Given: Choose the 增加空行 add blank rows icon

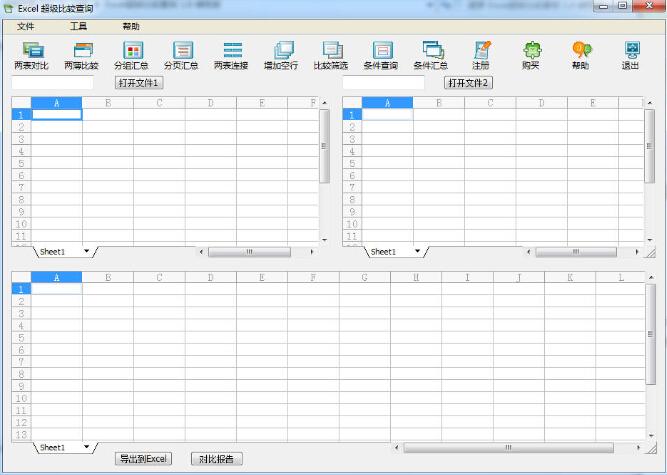Looking at the screenshot, I should [x=281, y=55].
